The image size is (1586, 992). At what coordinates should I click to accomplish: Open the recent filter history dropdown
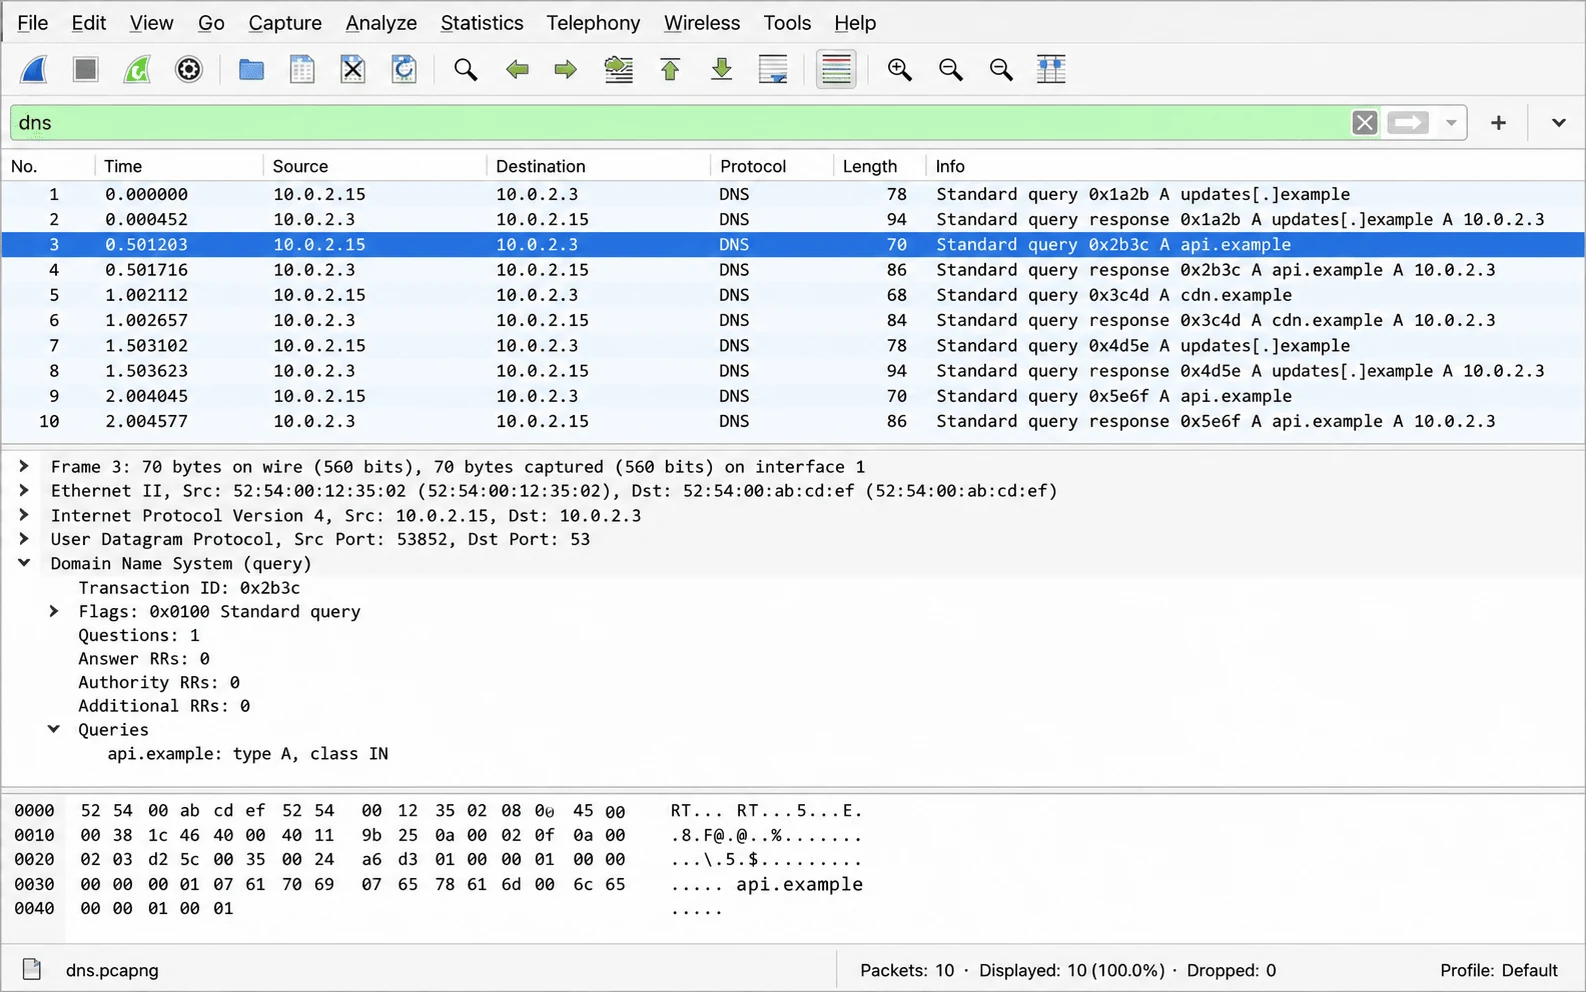[x=1450, y=123]
